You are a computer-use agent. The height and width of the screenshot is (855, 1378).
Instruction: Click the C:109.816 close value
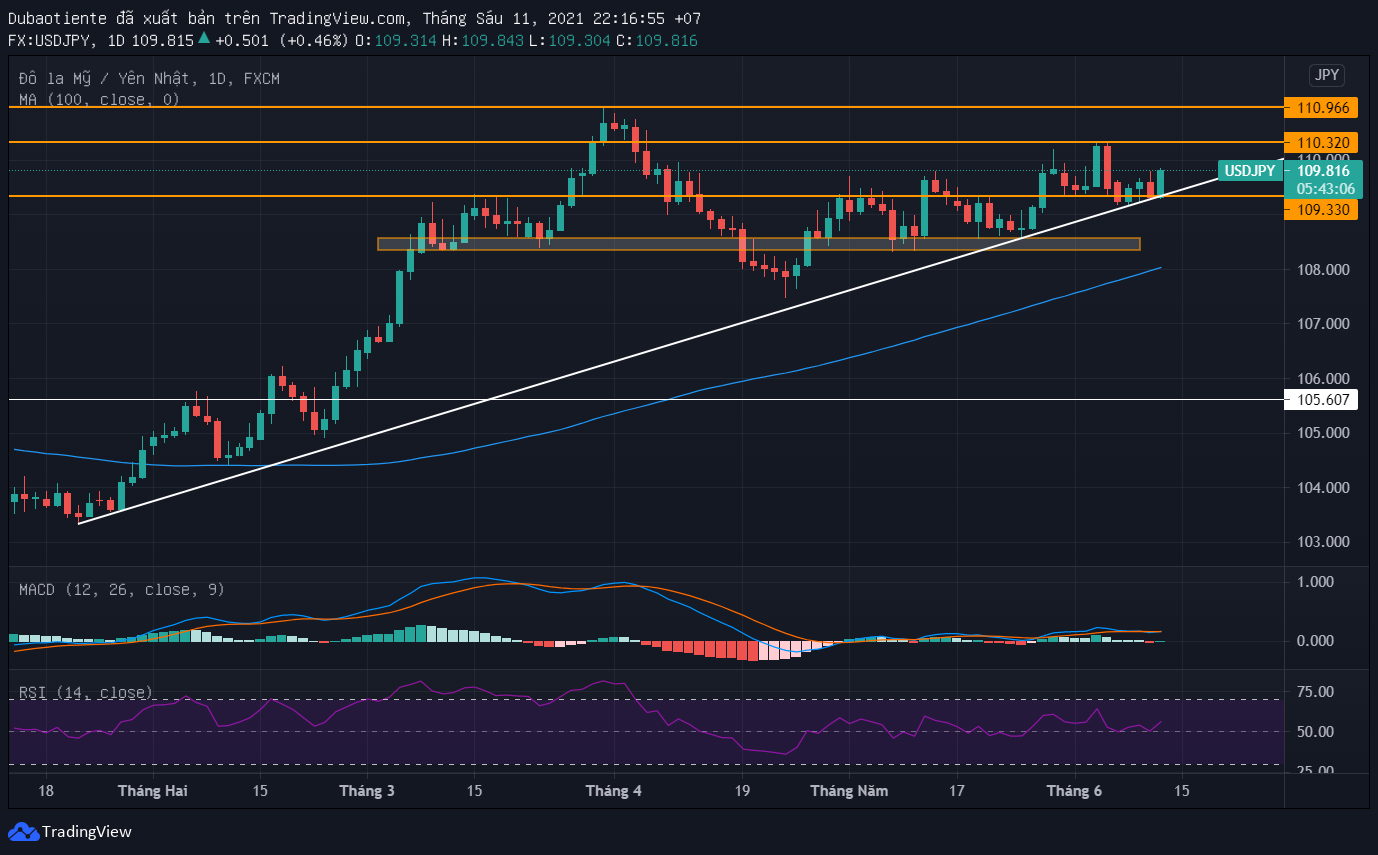(x=656, y=40)
